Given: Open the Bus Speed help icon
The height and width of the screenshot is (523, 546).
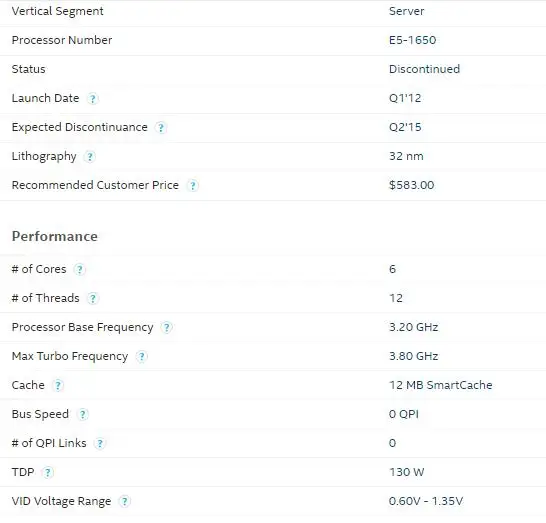Looking at the screenshot, I should tap(83, 414).
